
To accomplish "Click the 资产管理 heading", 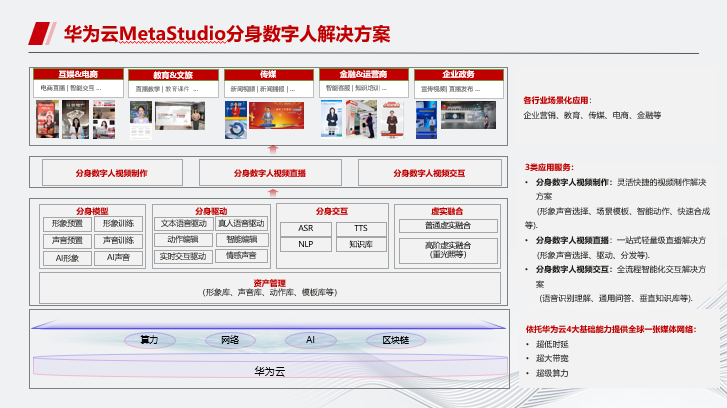I will tap(270, 283).
